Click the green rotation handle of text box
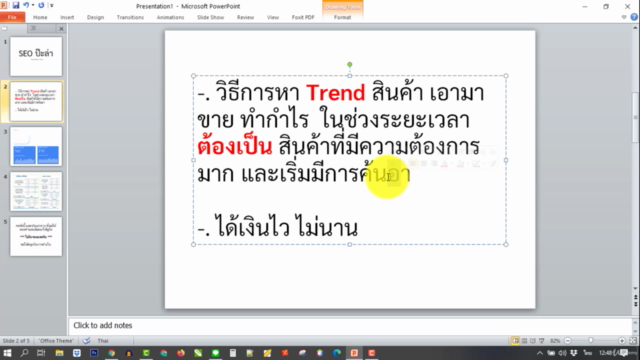Screen dimensions: 640x360 coord(350,64)
